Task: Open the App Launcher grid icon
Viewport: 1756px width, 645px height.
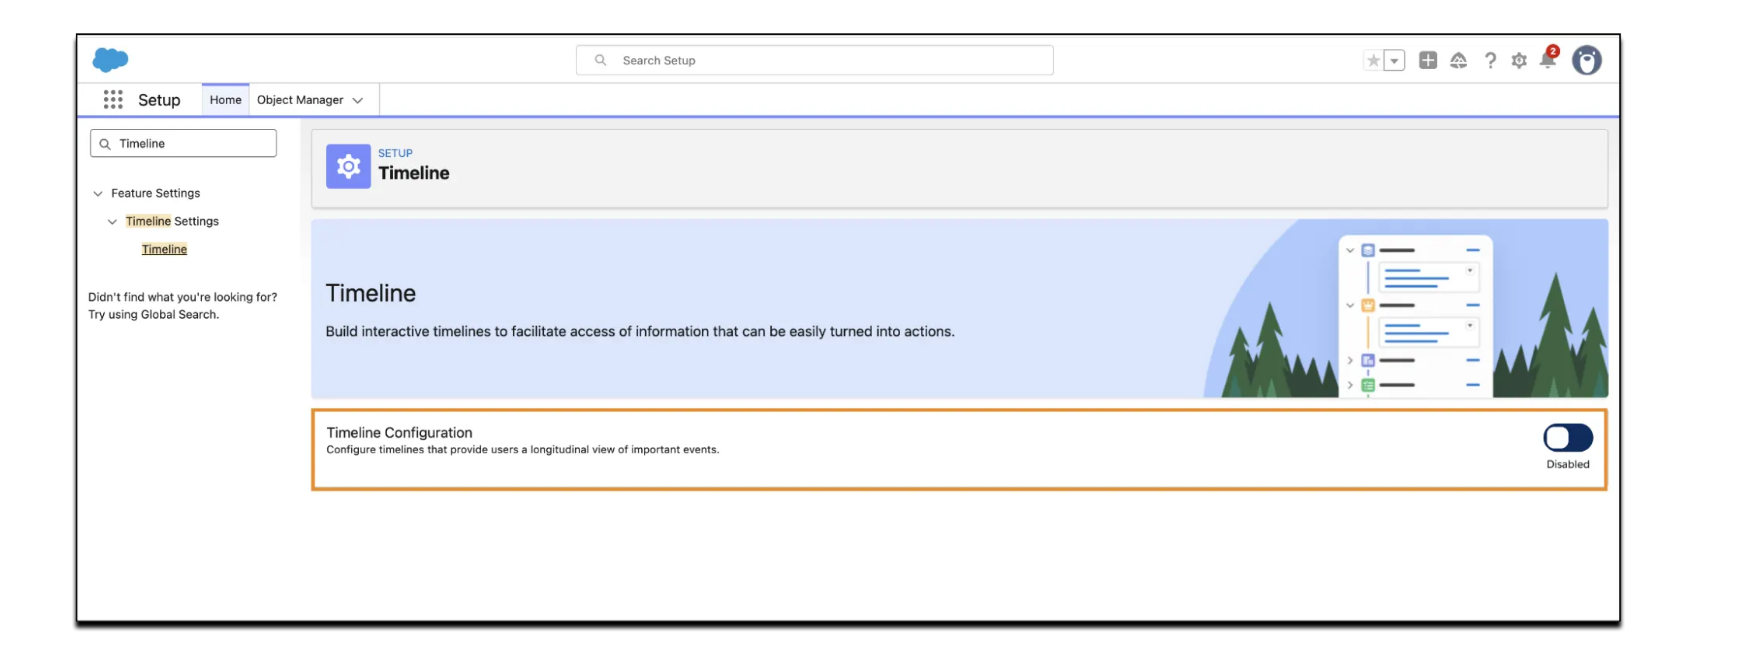Action: pyautogui.click(x=113, y=99)
